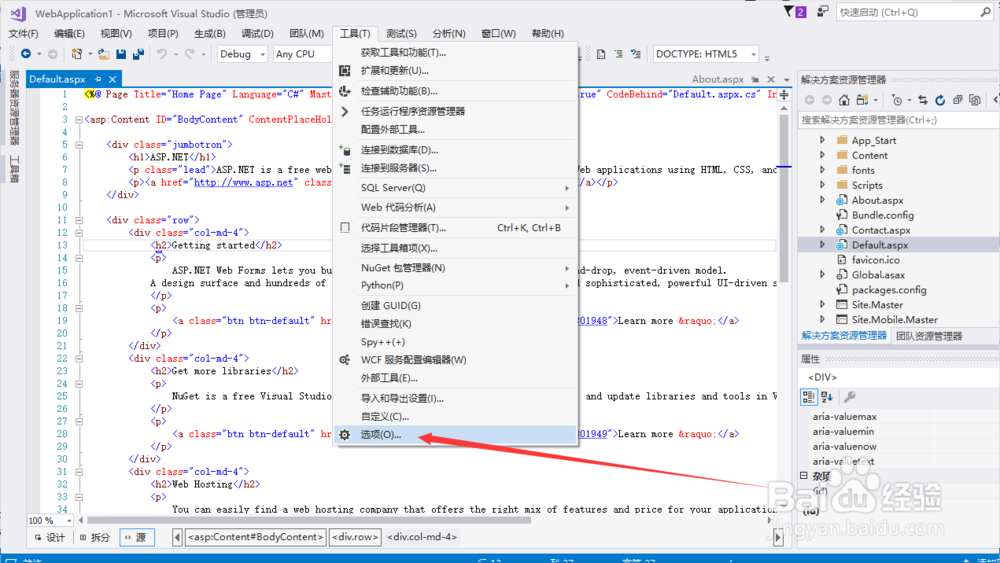1000x563 pixels.
Task: Open NuGet Package Manager submenu
Action: point(455,268)
